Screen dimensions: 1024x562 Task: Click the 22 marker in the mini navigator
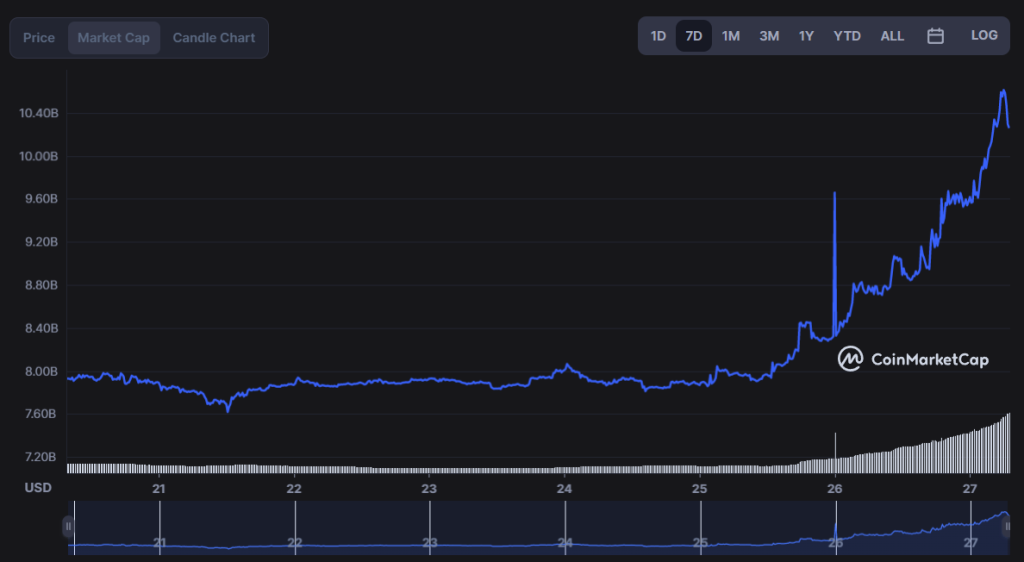tap(295, 542)
